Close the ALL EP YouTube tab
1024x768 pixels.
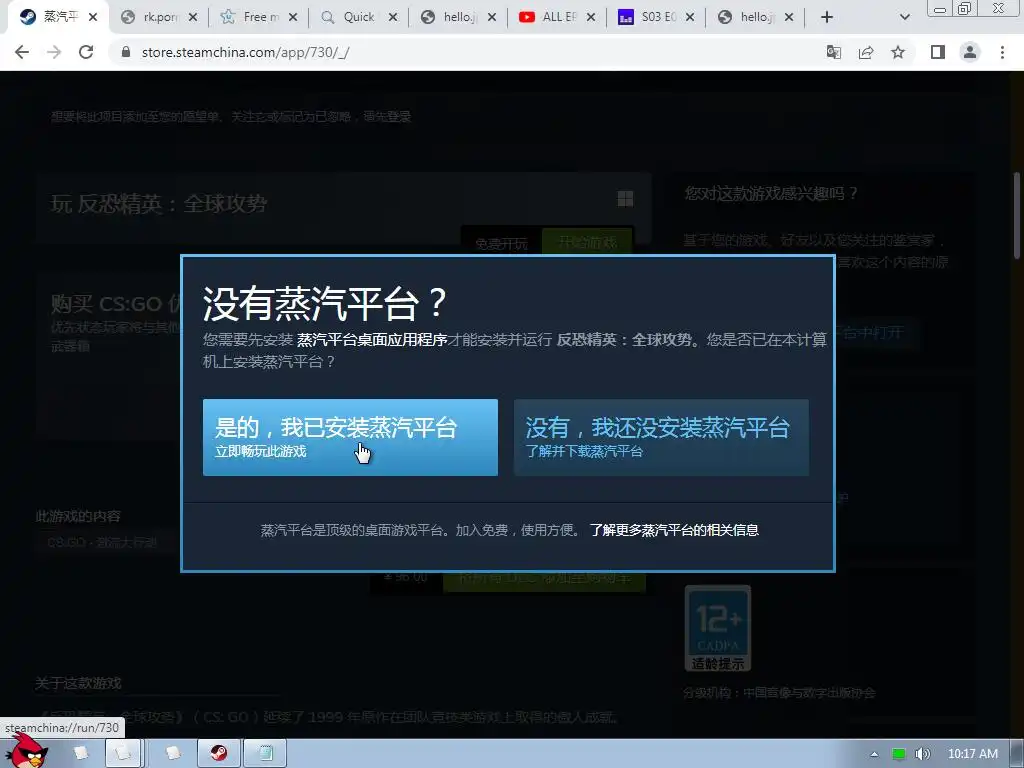pyautogui.click(x=590, y=17)
